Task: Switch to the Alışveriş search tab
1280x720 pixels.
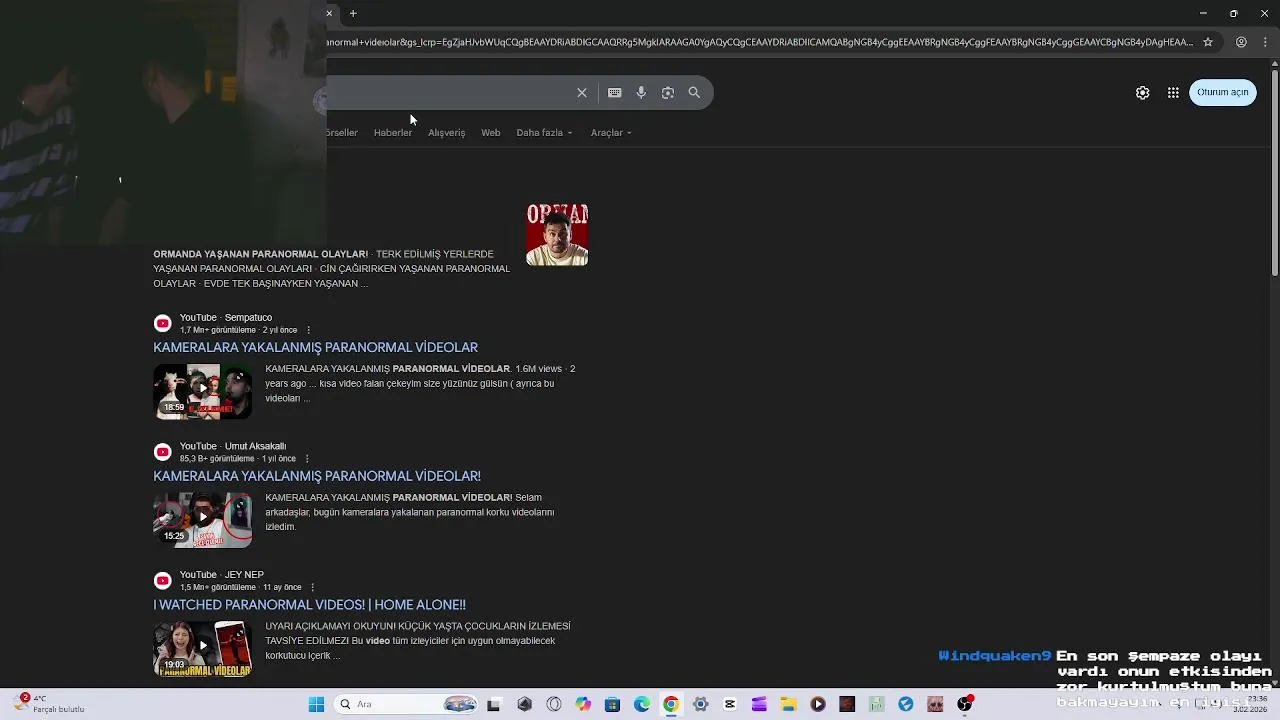Action: [x=447, y=133]
